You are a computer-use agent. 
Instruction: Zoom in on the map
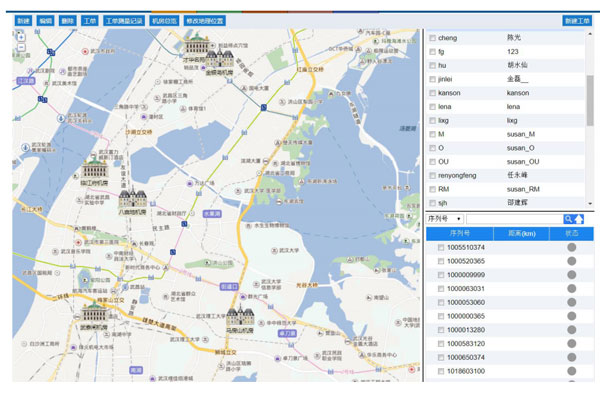click(21, 37)
